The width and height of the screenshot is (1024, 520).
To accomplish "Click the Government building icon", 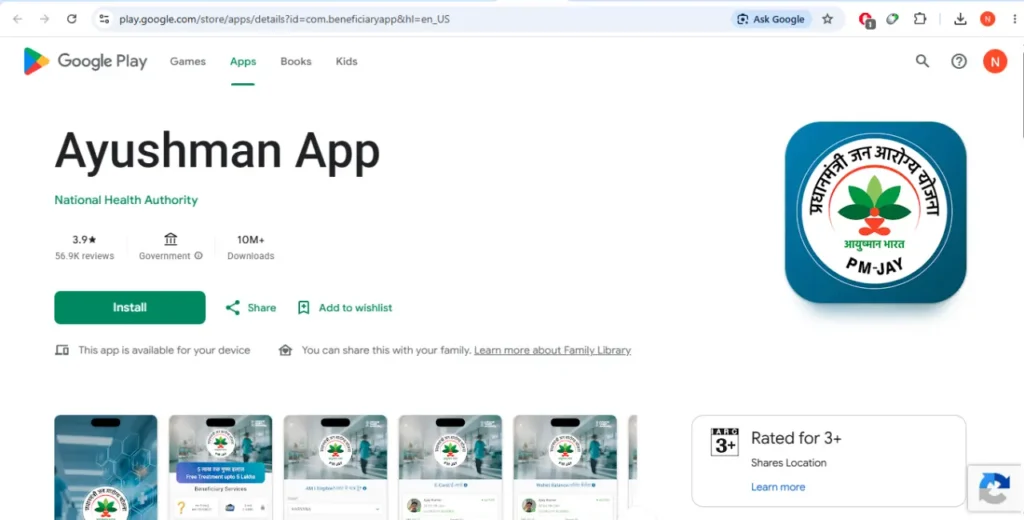I will coord(170,239).
